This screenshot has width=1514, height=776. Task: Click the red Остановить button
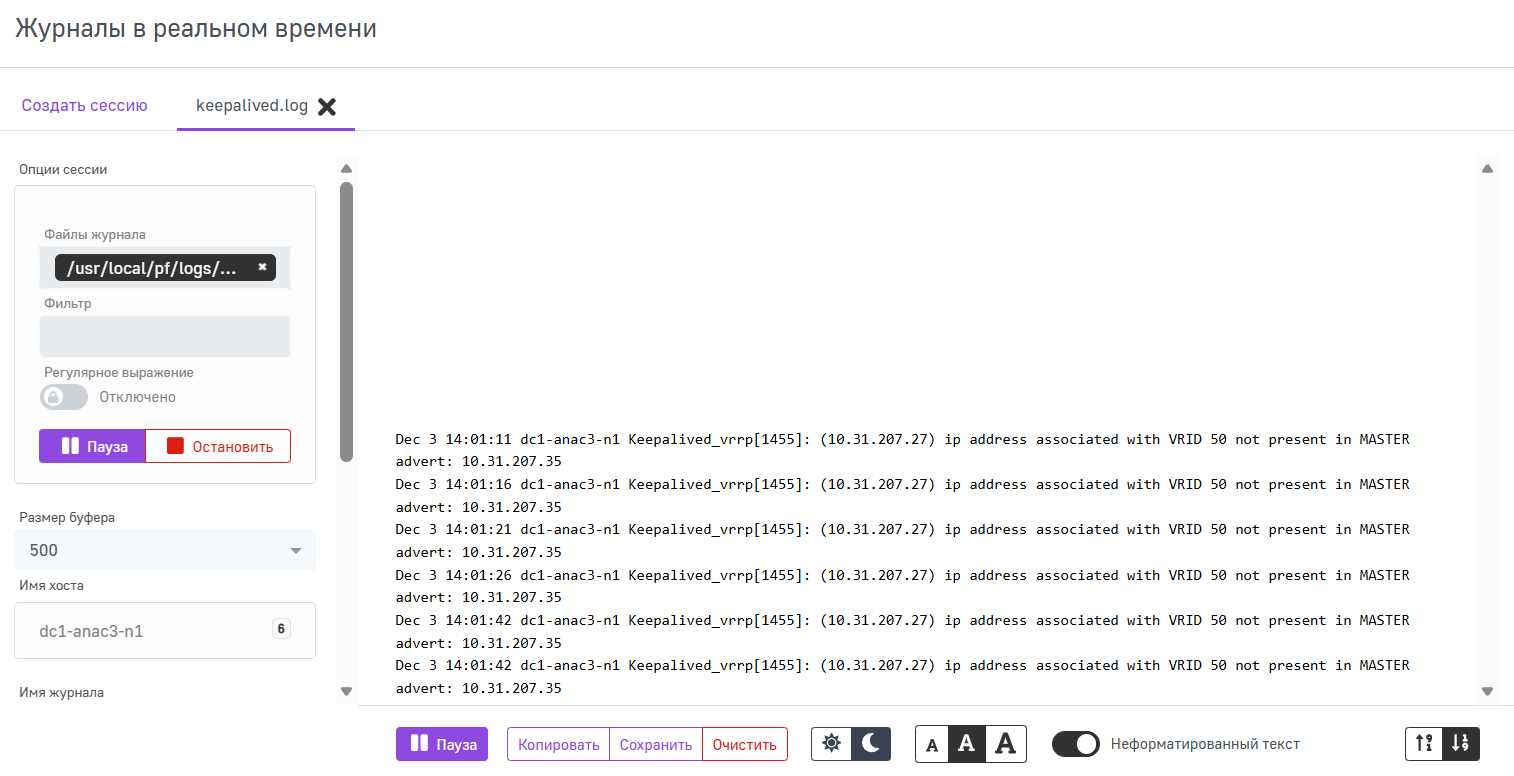pos(218,447)
